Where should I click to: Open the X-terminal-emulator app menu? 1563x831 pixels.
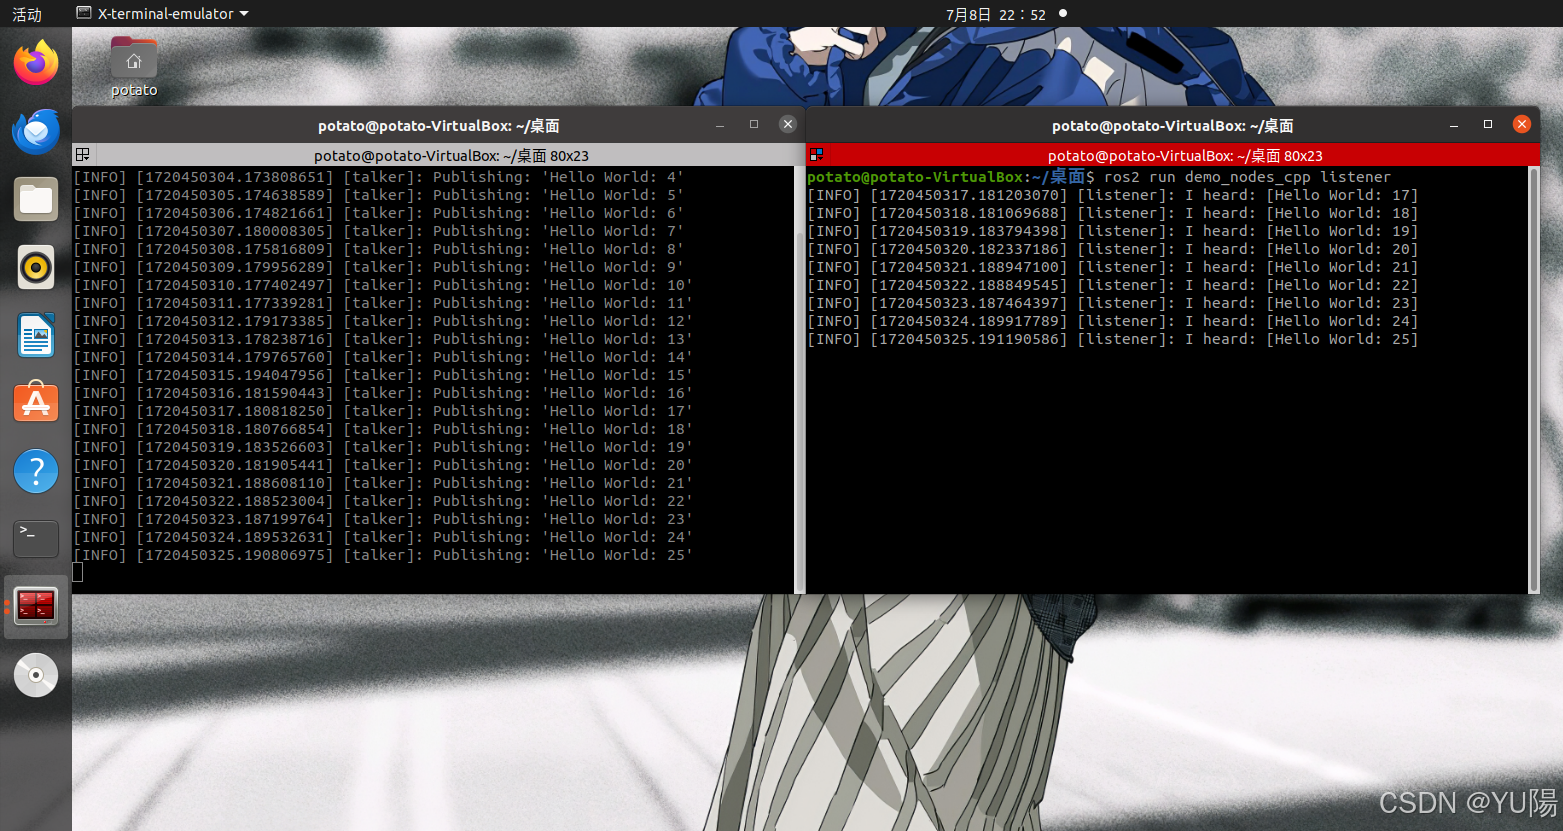pyautogui.click(x=163, y=14)
